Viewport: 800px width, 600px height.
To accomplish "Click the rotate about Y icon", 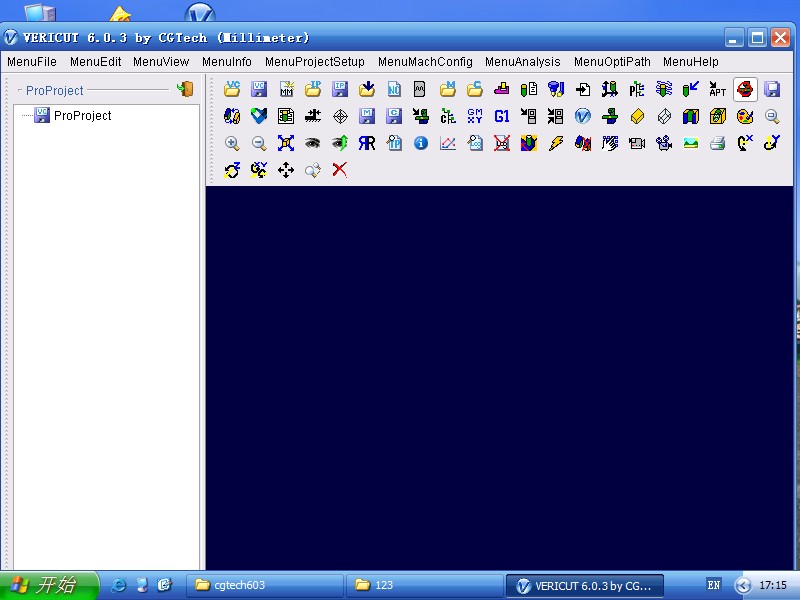I will [x=772, y=143].
